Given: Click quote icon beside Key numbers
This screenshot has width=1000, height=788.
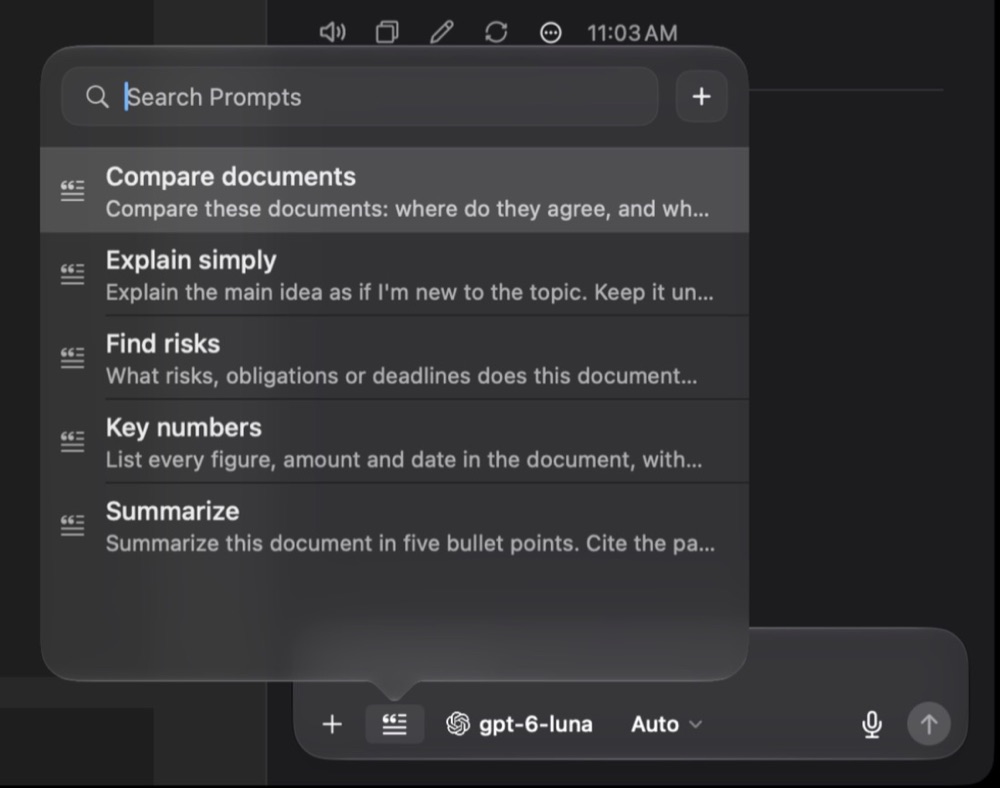Looking at the screenshot, I should (72, 441).
